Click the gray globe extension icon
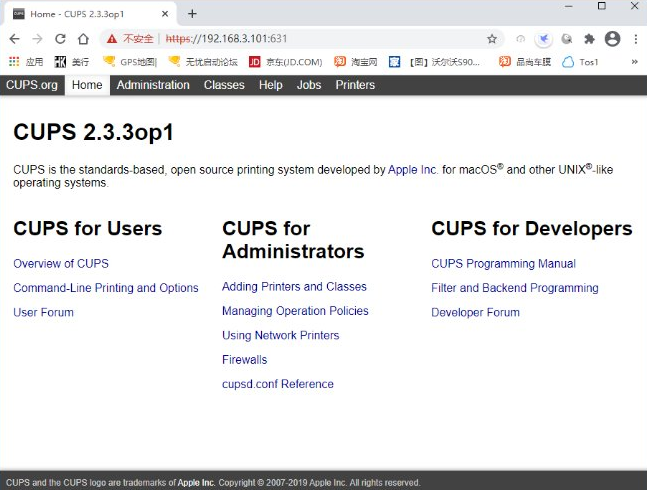 [567, 39]
